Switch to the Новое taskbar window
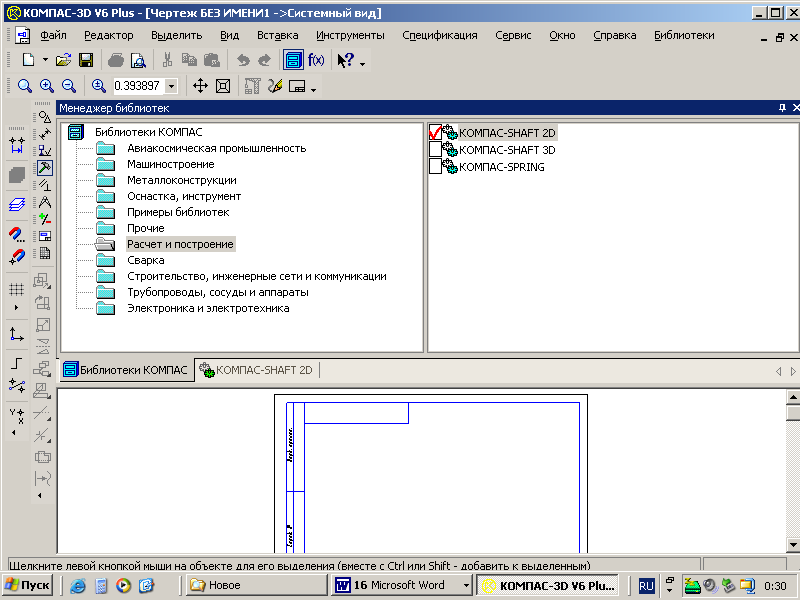The image size is (800, 600). click(255, 585)
